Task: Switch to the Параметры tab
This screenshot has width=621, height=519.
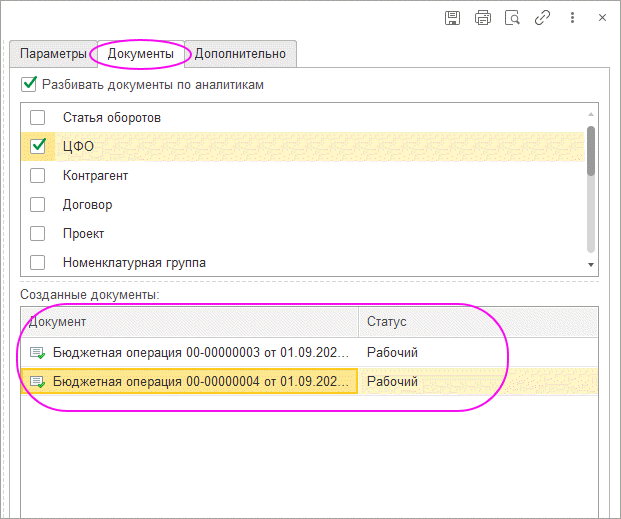Action: (52, 54)
